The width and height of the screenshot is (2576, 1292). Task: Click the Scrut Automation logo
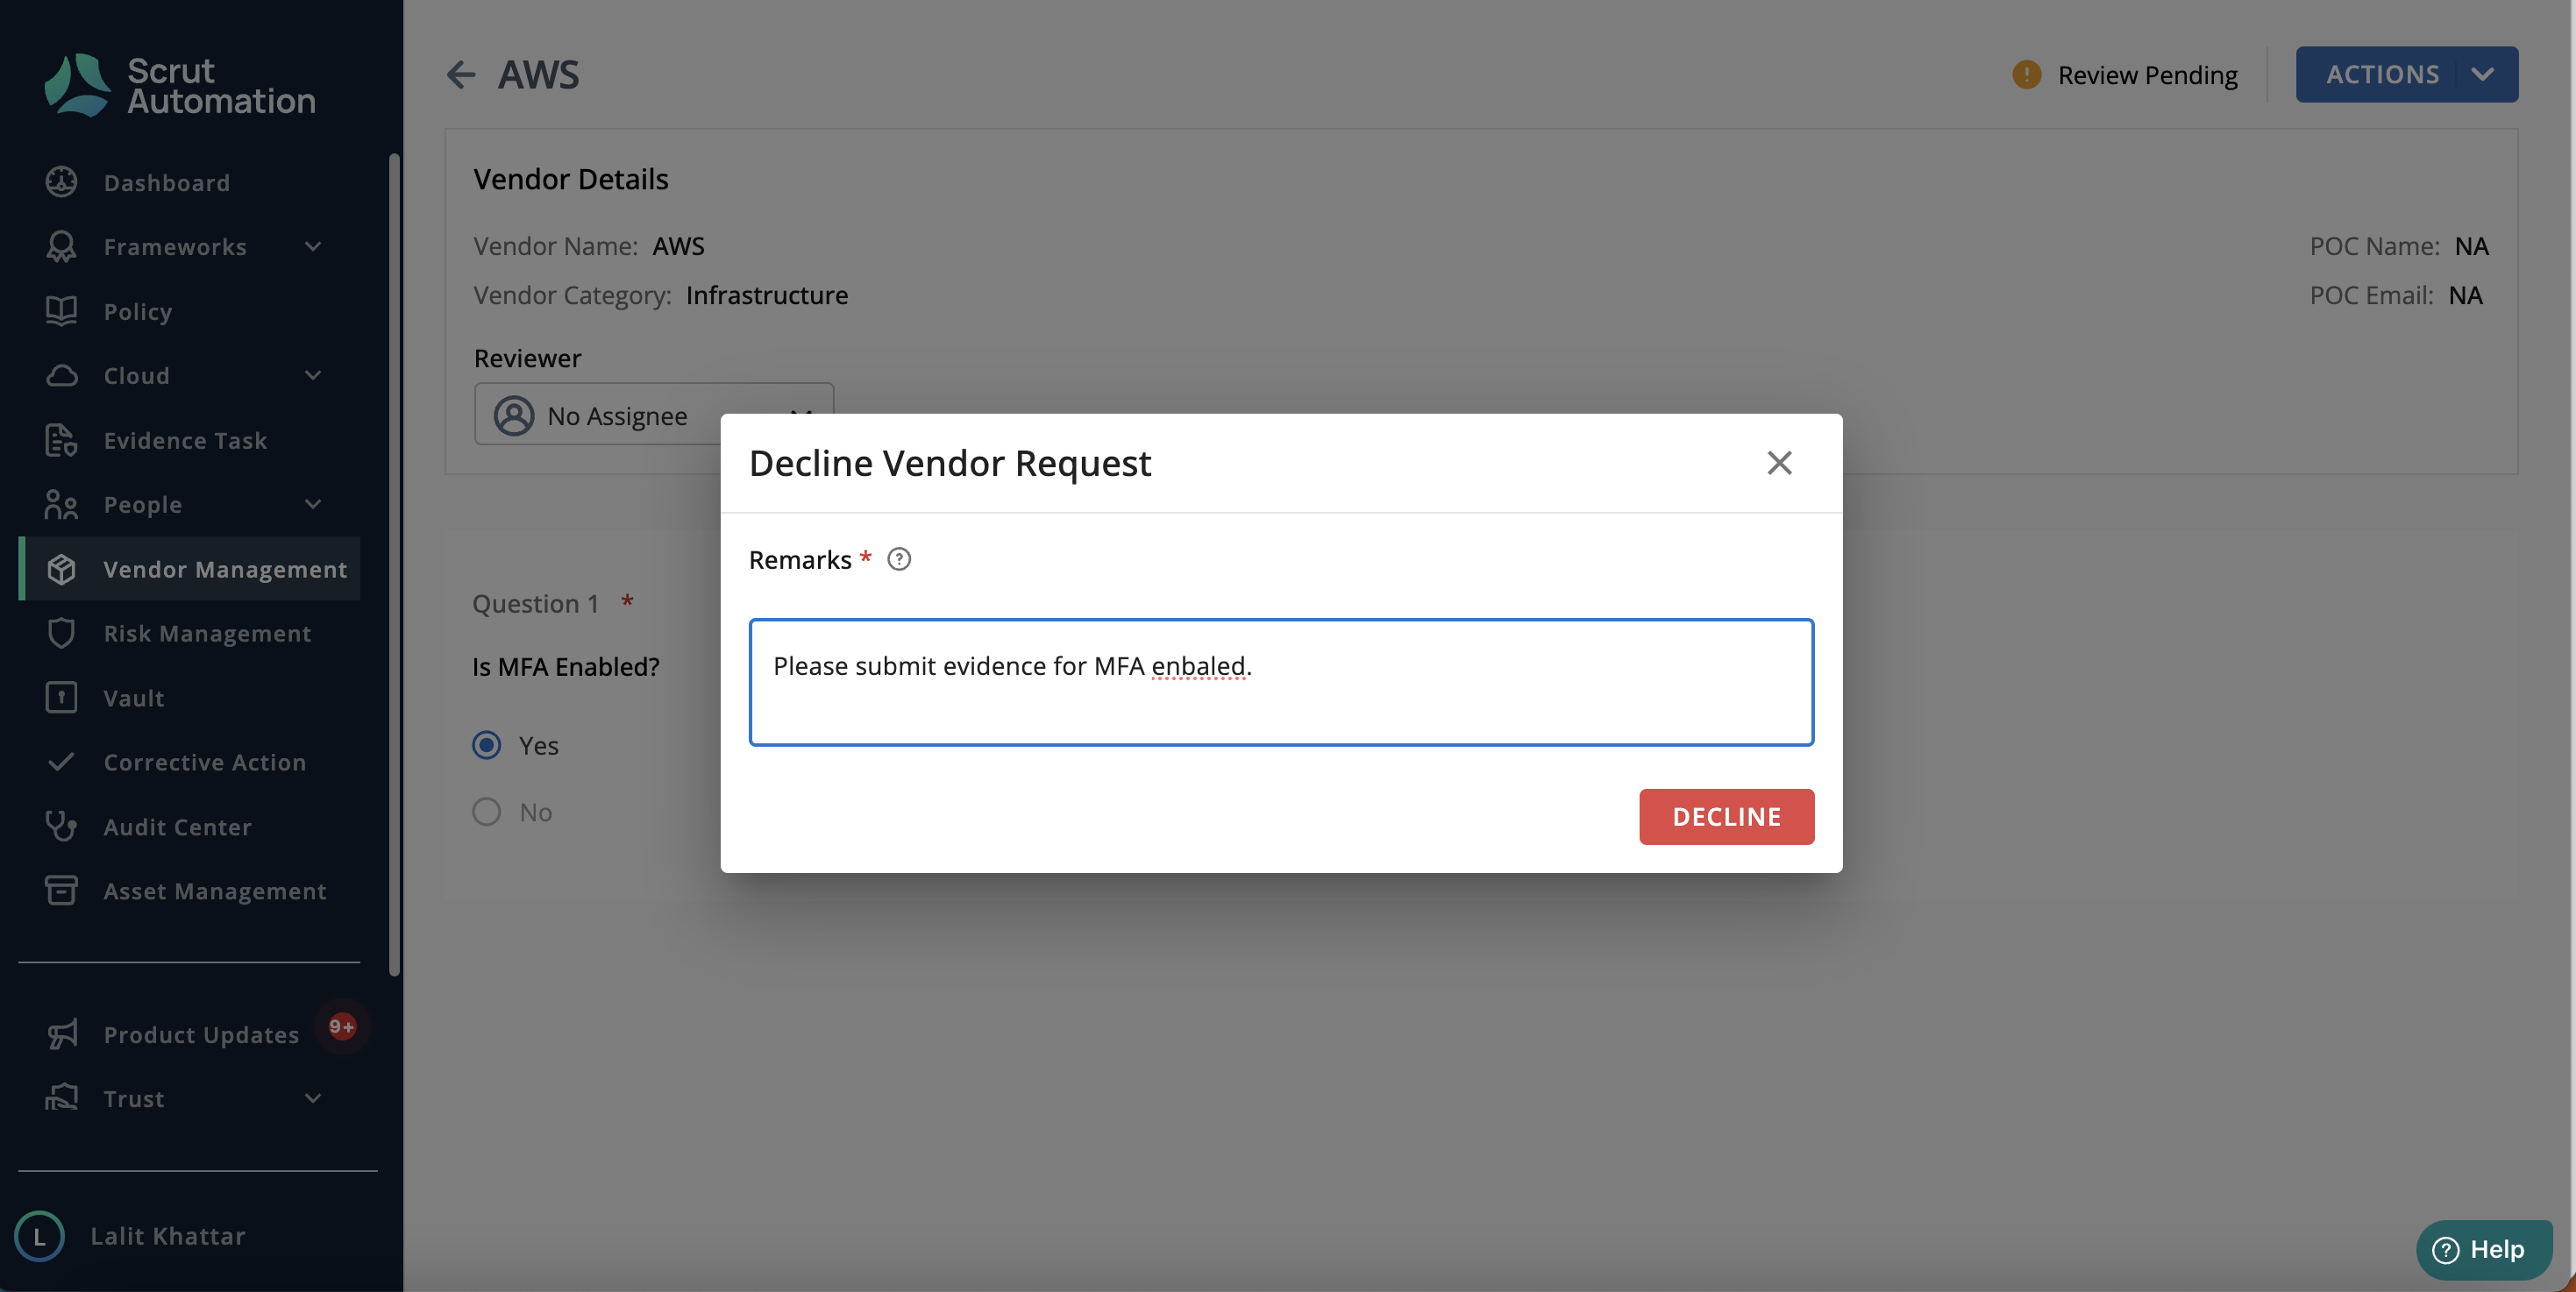coord(180,85)
